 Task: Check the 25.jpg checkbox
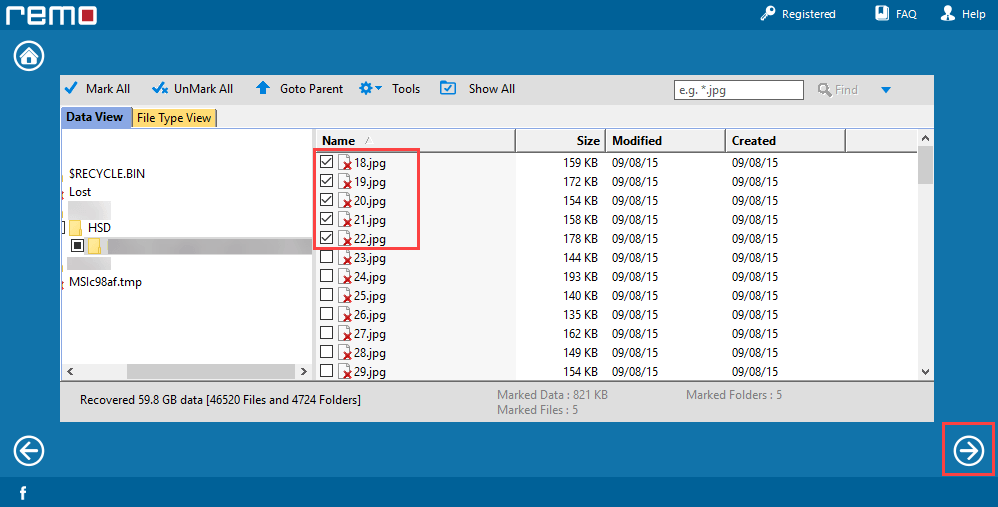tap(327, 295)
